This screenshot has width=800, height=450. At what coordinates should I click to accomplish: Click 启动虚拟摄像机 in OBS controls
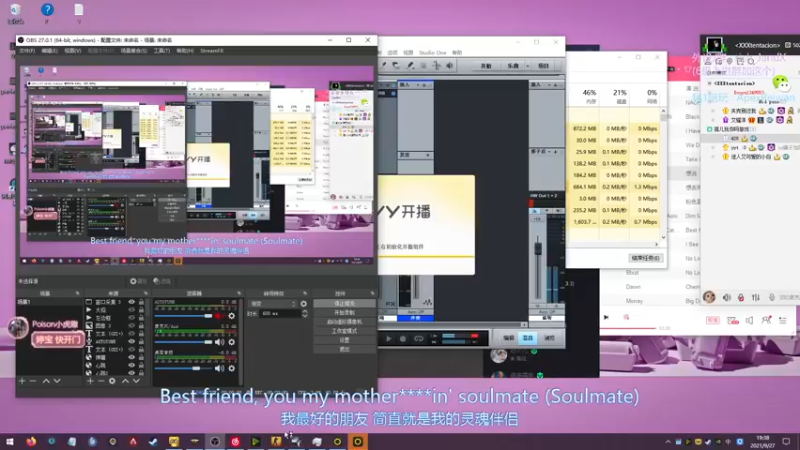click(344, 322)
